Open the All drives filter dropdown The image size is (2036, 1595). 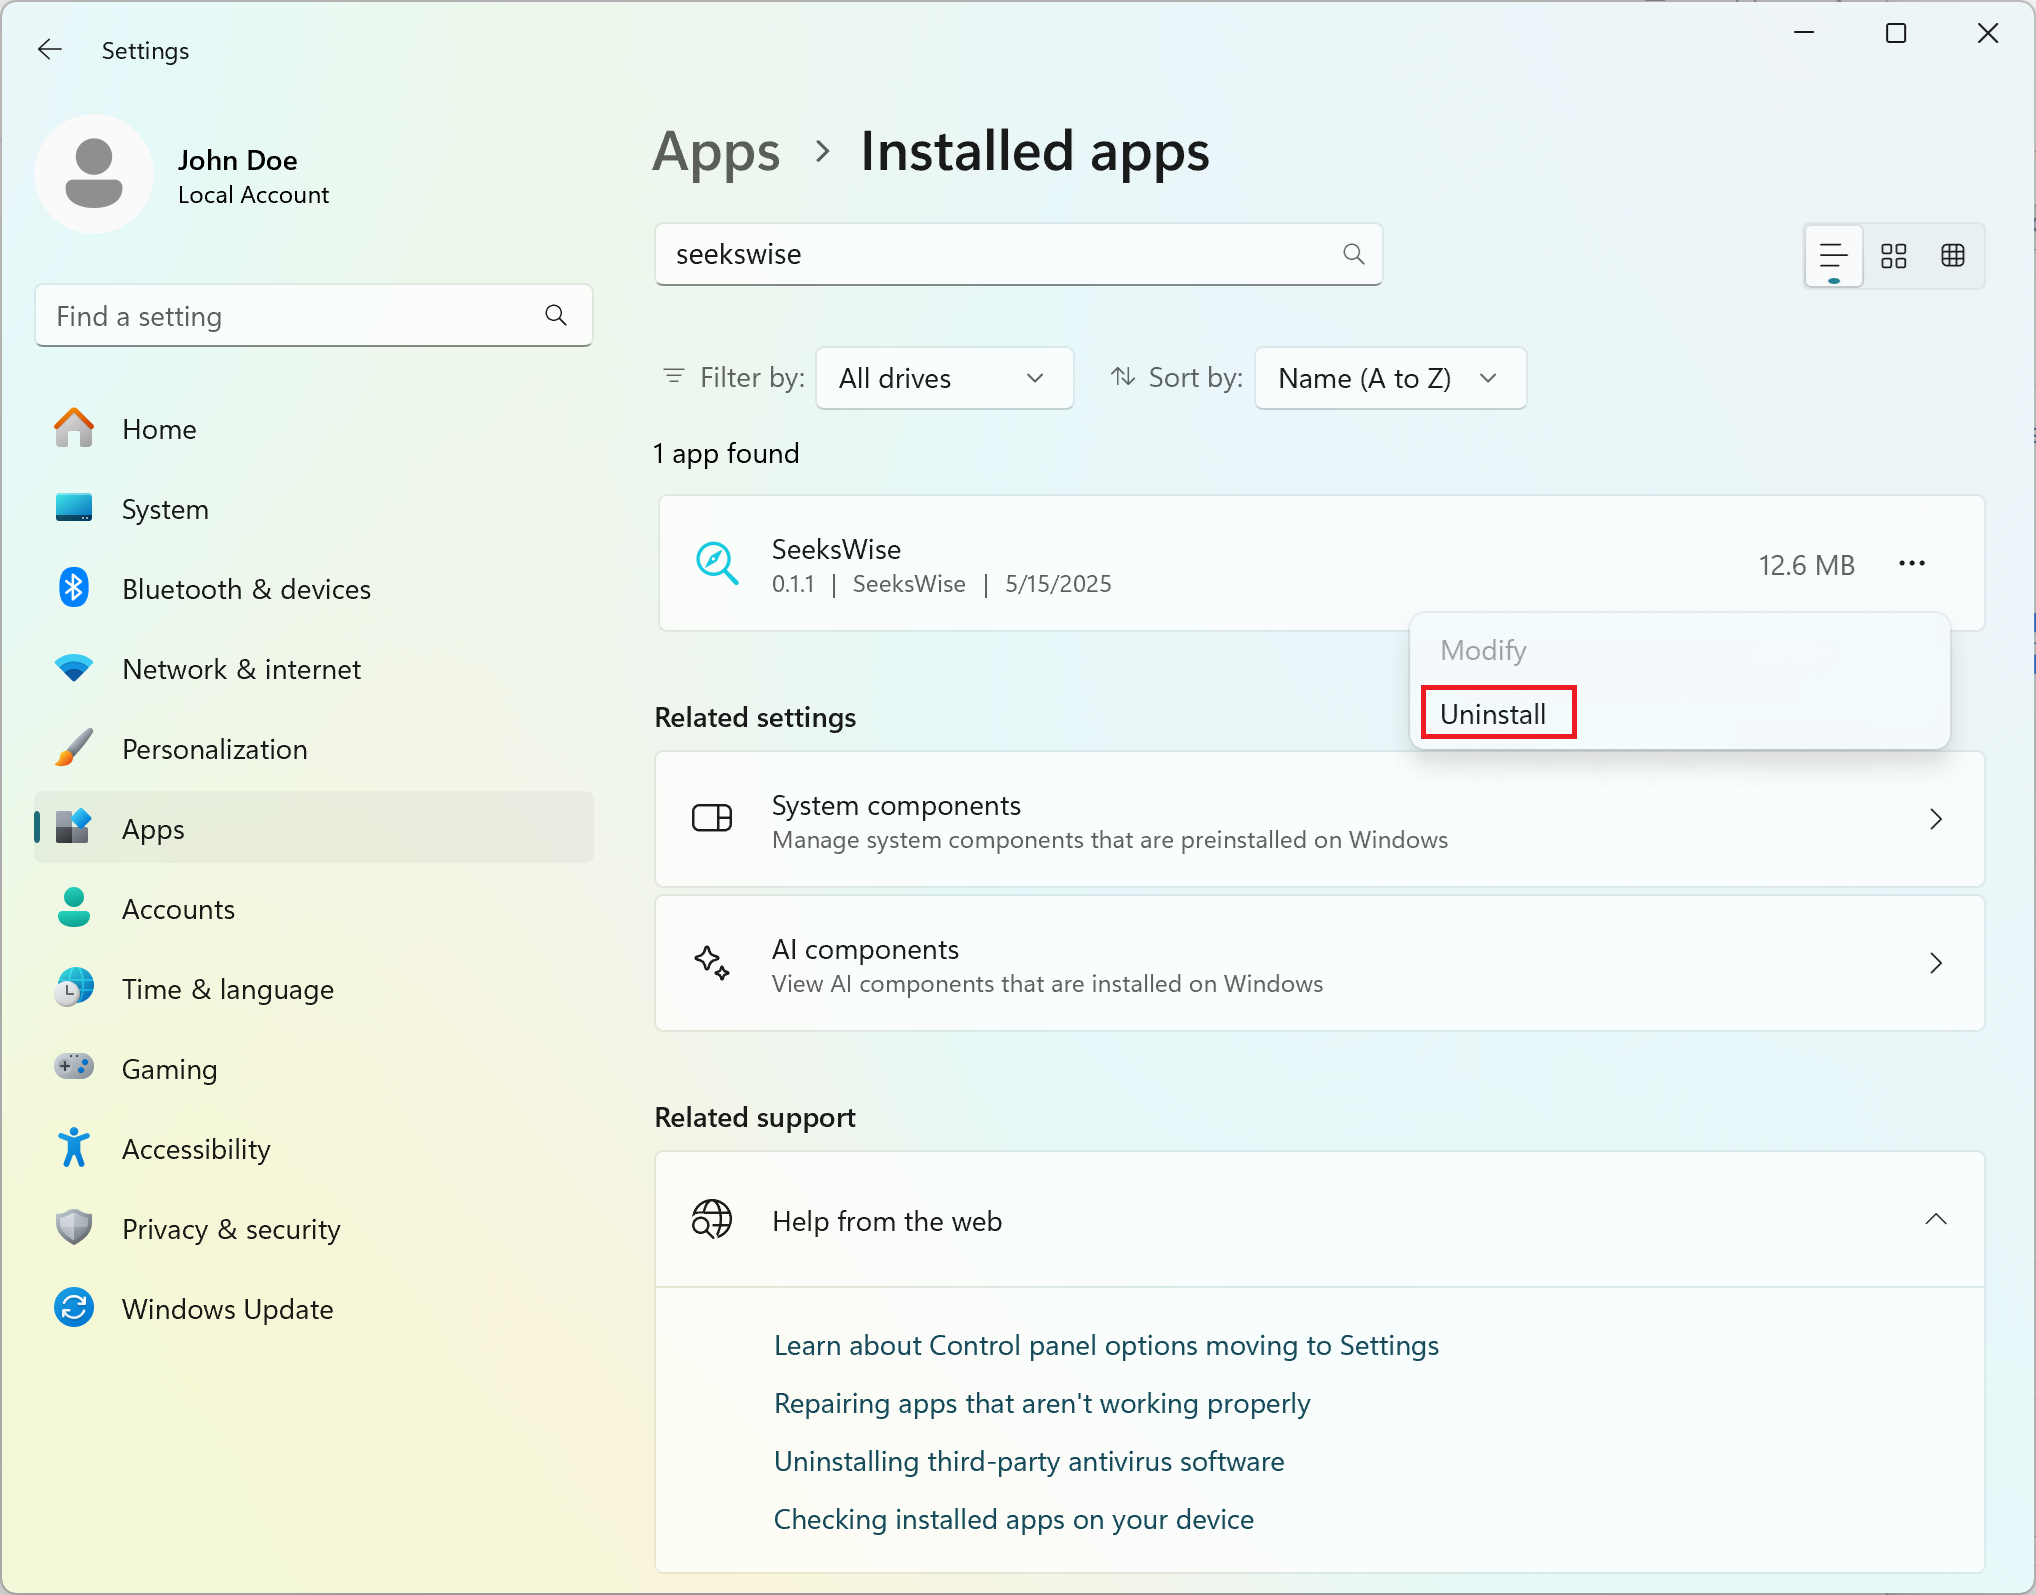tap(944, 378)
